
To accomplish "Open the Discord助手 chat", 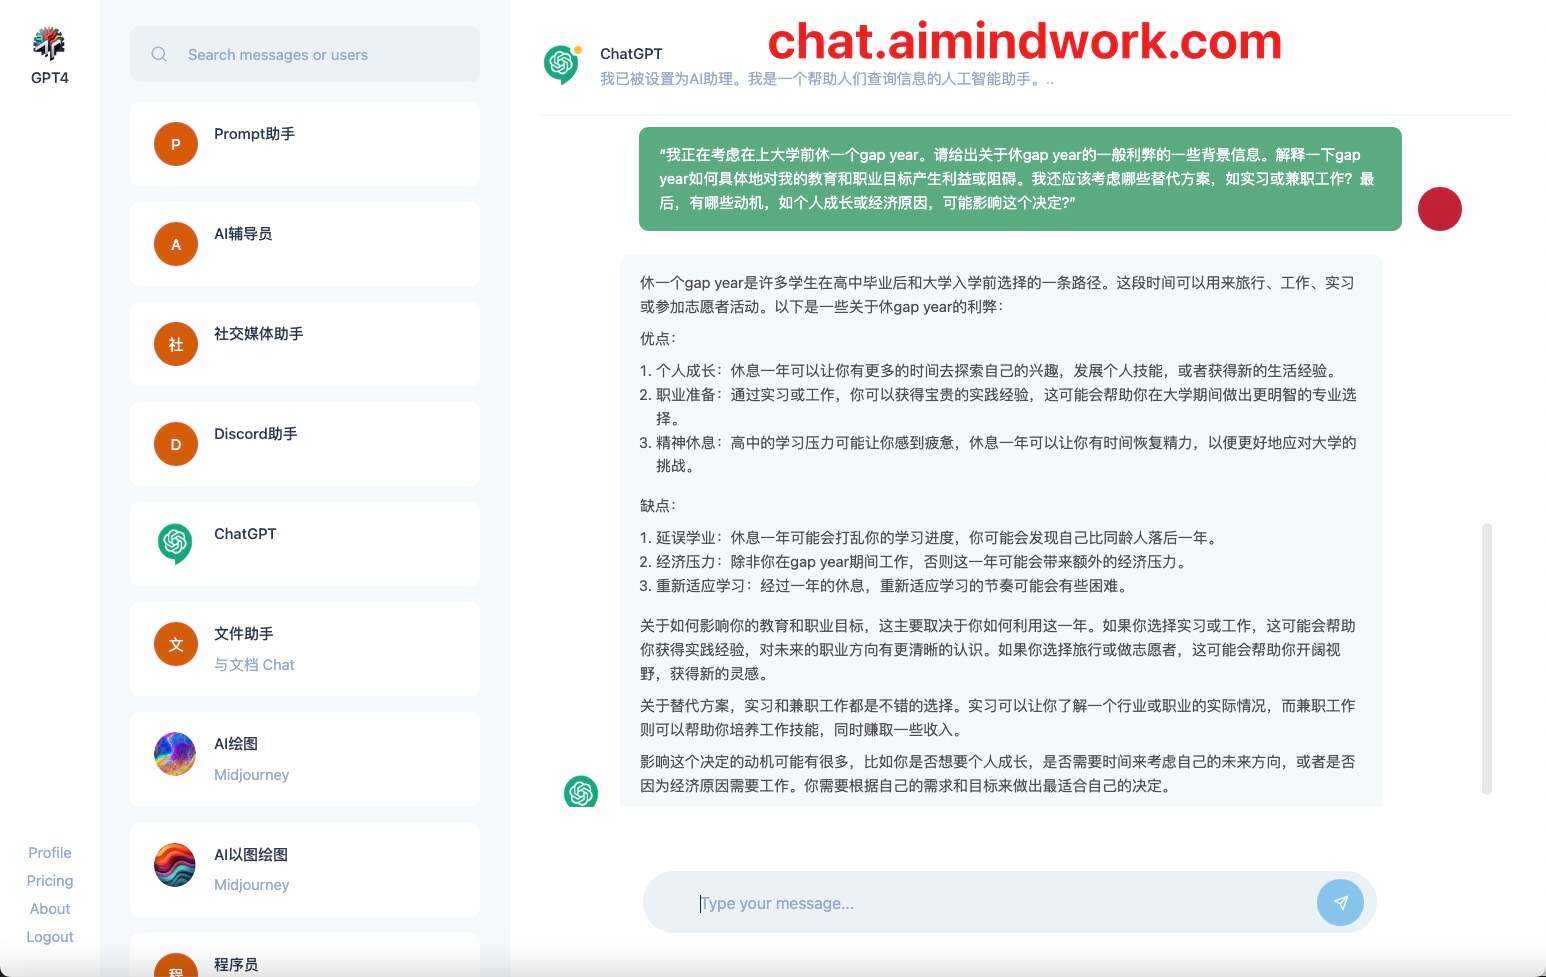I will tap(305, 444).
